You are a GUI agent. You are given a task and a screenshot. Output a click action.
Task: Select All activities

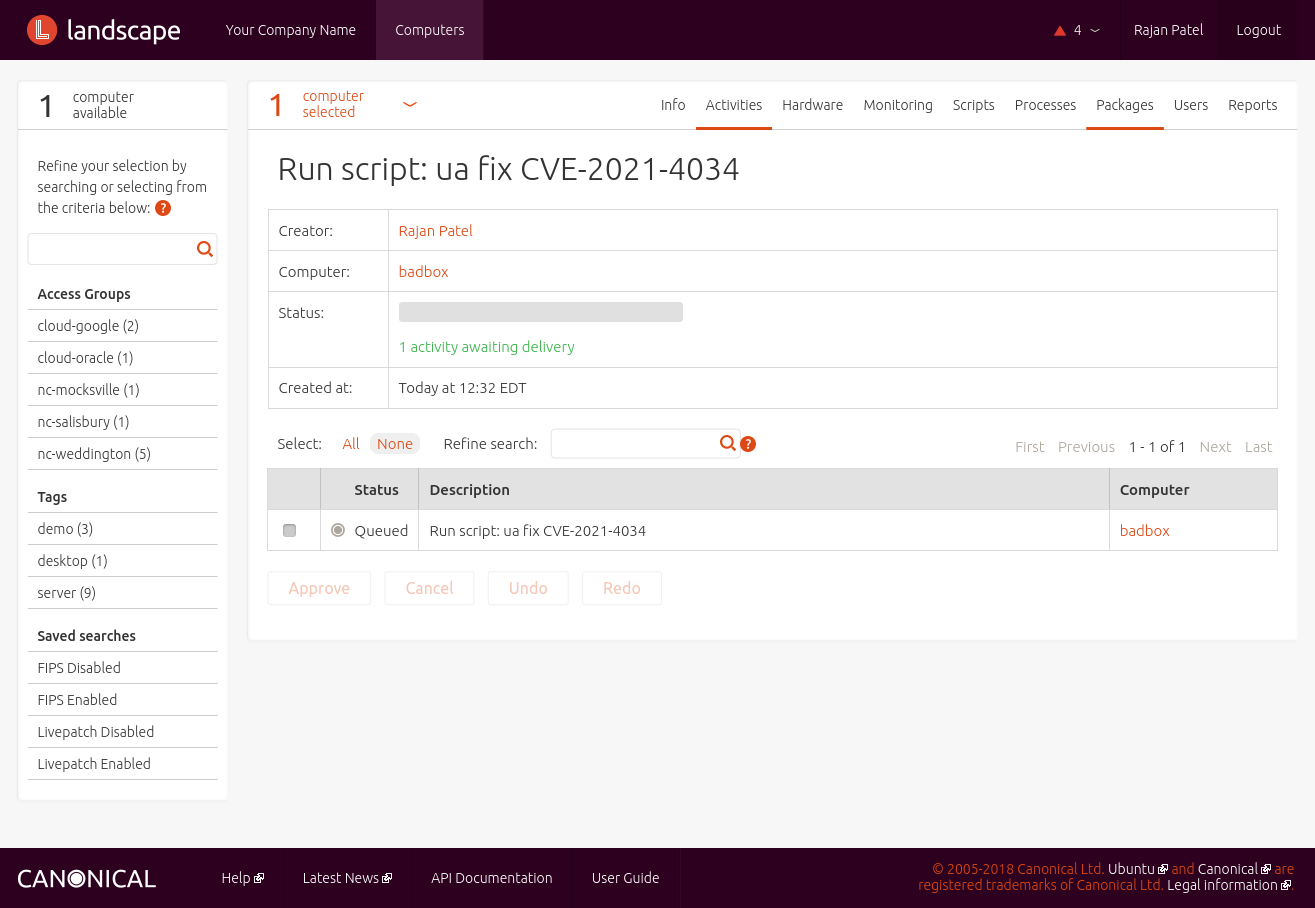tap(351, 444)
